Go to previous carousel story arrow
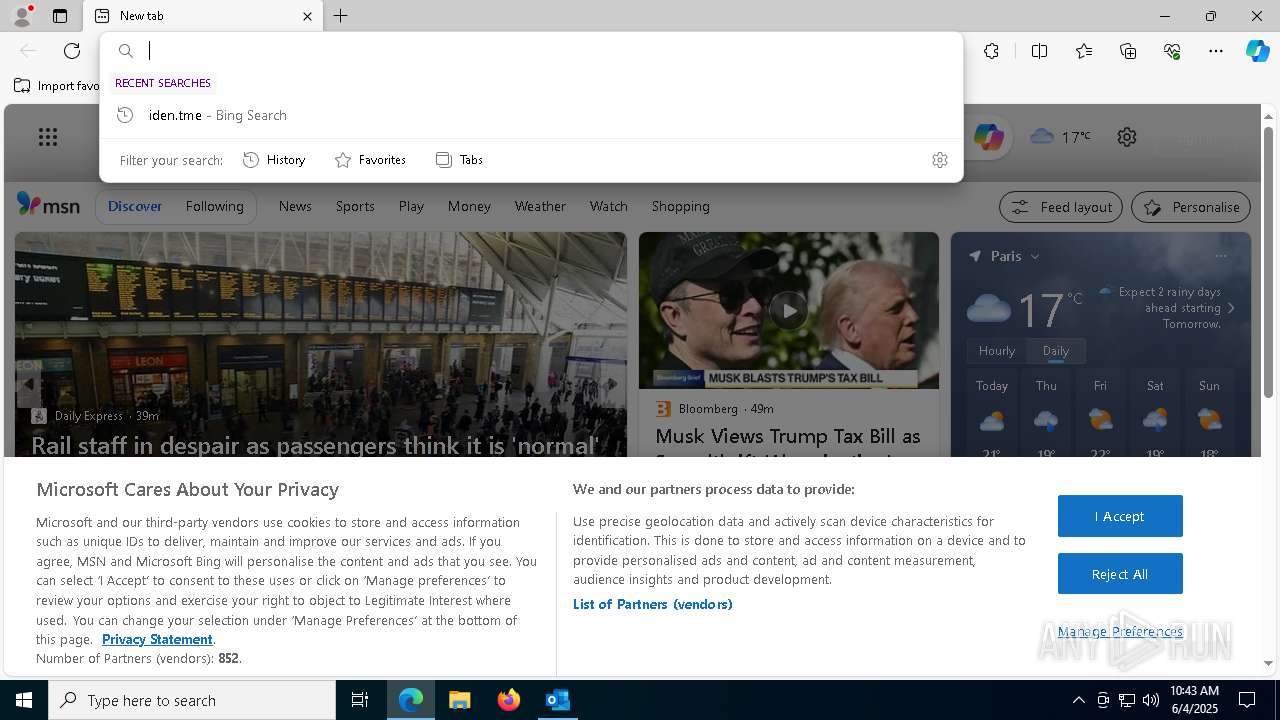The height and width of the screenshot is (720, 1280). 29,384
